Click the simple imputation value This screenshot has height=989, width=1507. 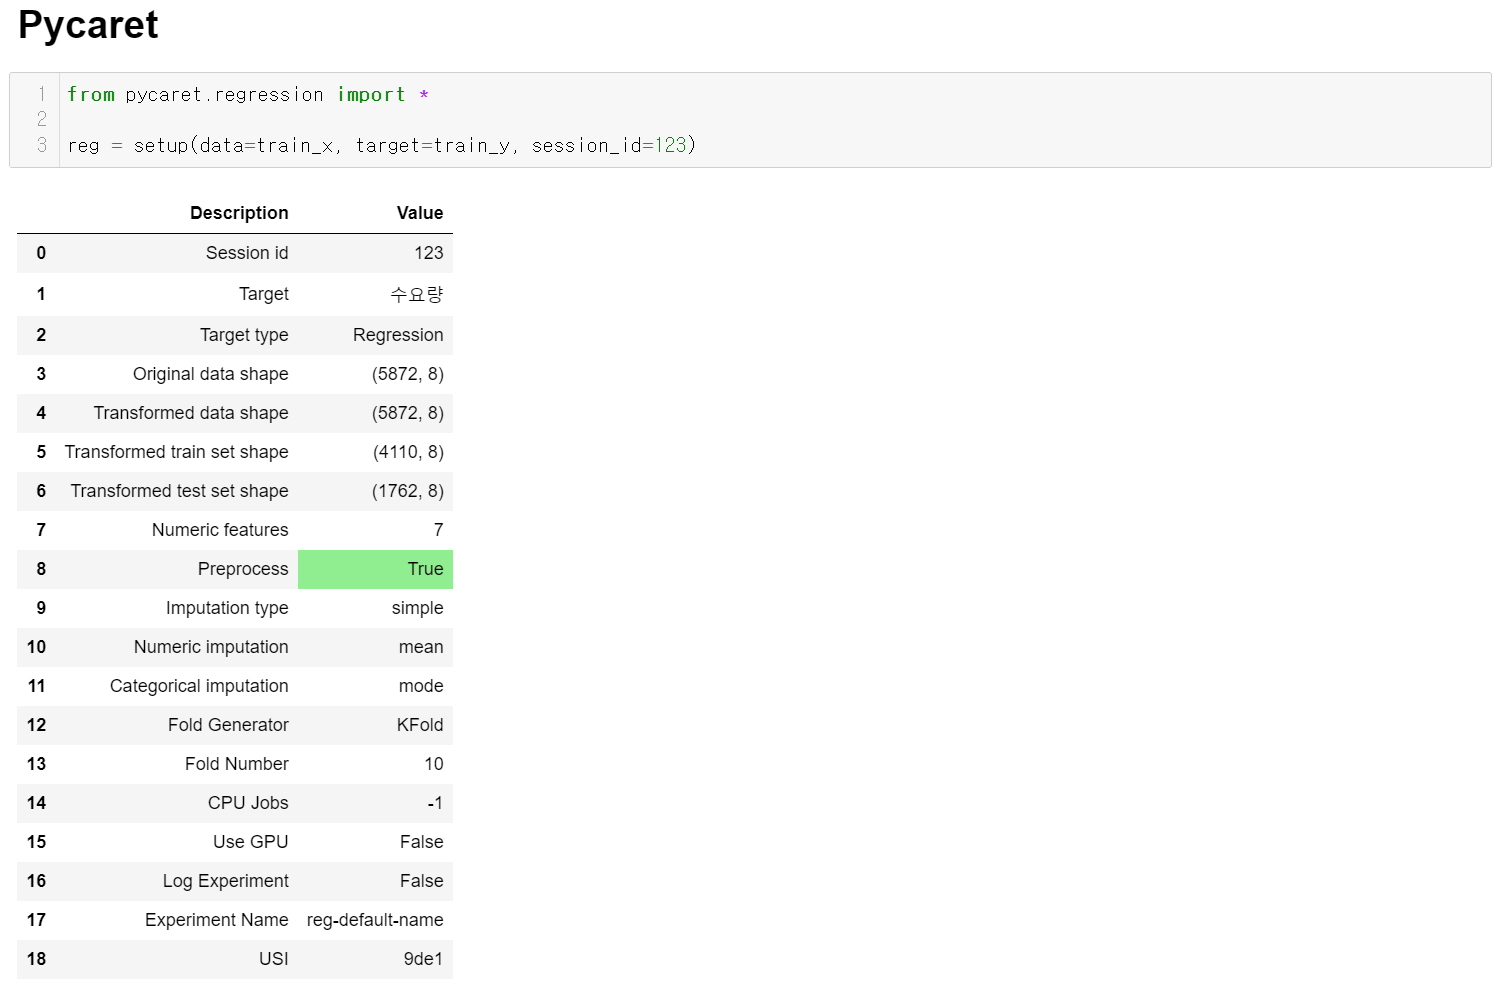point(417,608)
